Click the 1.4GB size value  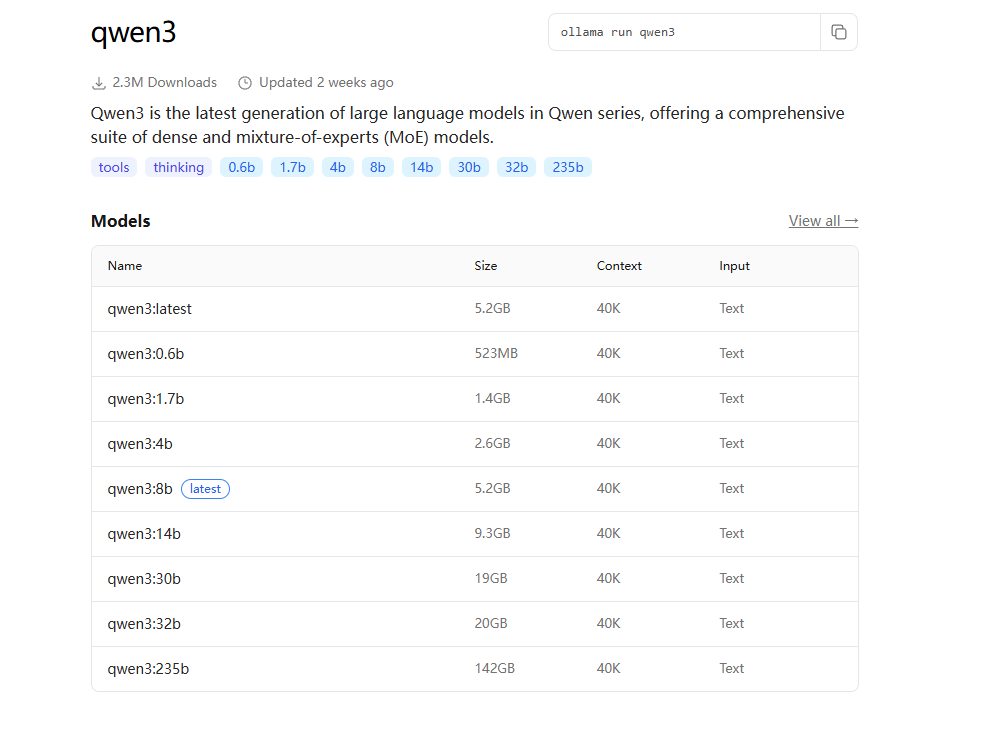(x=492, y=398)
